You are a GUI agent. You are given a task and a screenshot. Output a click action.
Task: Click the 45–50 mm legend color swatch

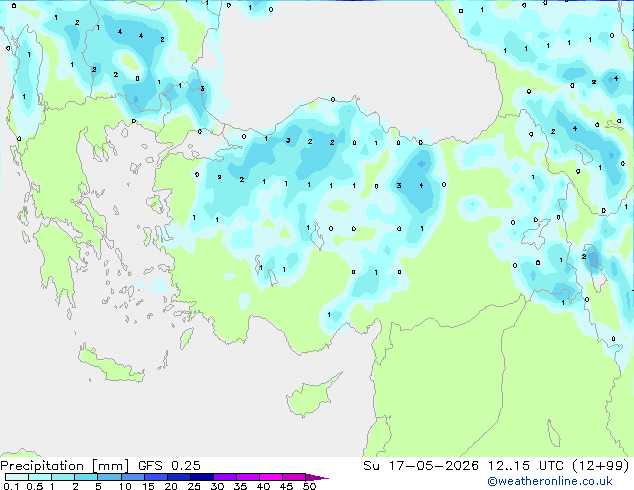[294, 477]
